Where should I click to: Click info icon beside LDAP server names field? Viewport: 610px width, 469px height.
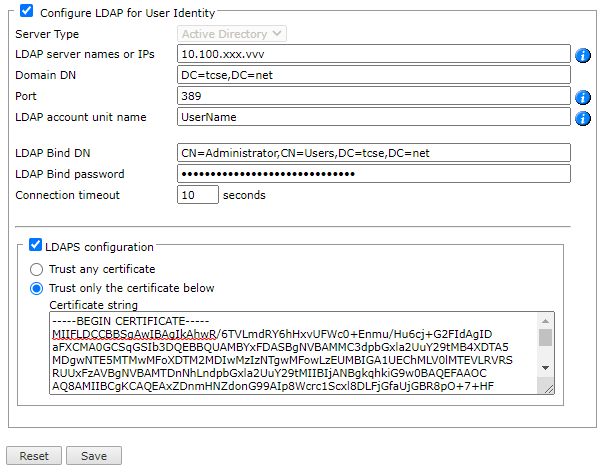click(584, 55)
